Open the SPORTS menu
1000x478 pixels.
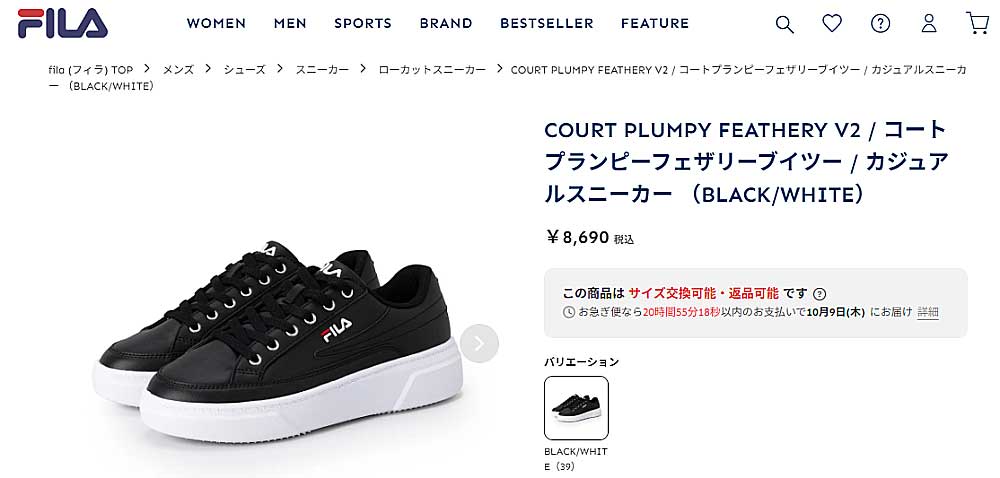[x=363, y=23]
